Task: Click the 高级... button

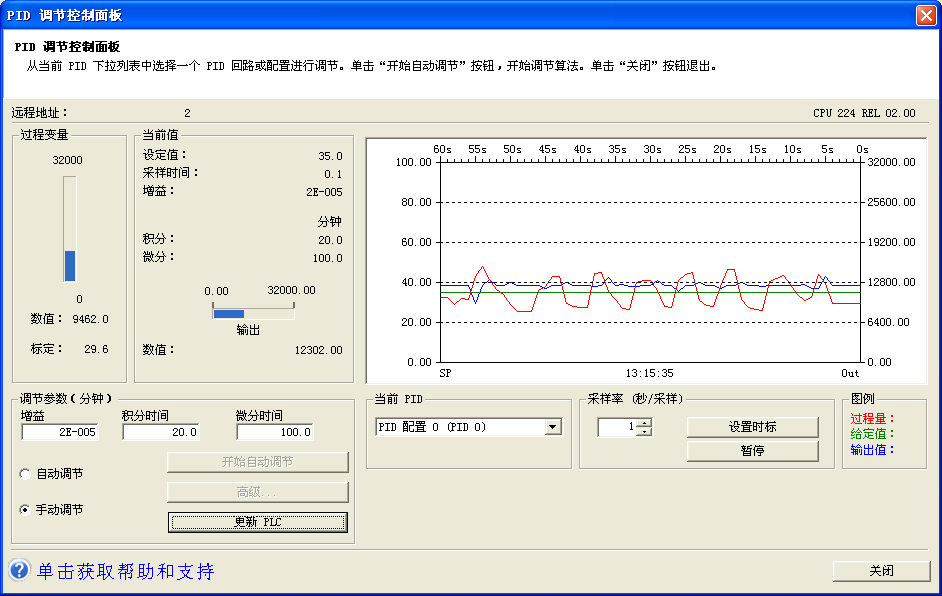Action: click(258, 492)
